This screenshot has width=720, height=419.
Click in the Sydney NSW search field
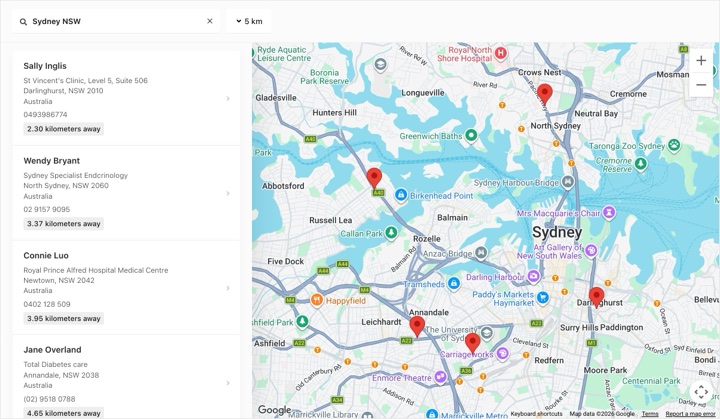tap(116, 21)
